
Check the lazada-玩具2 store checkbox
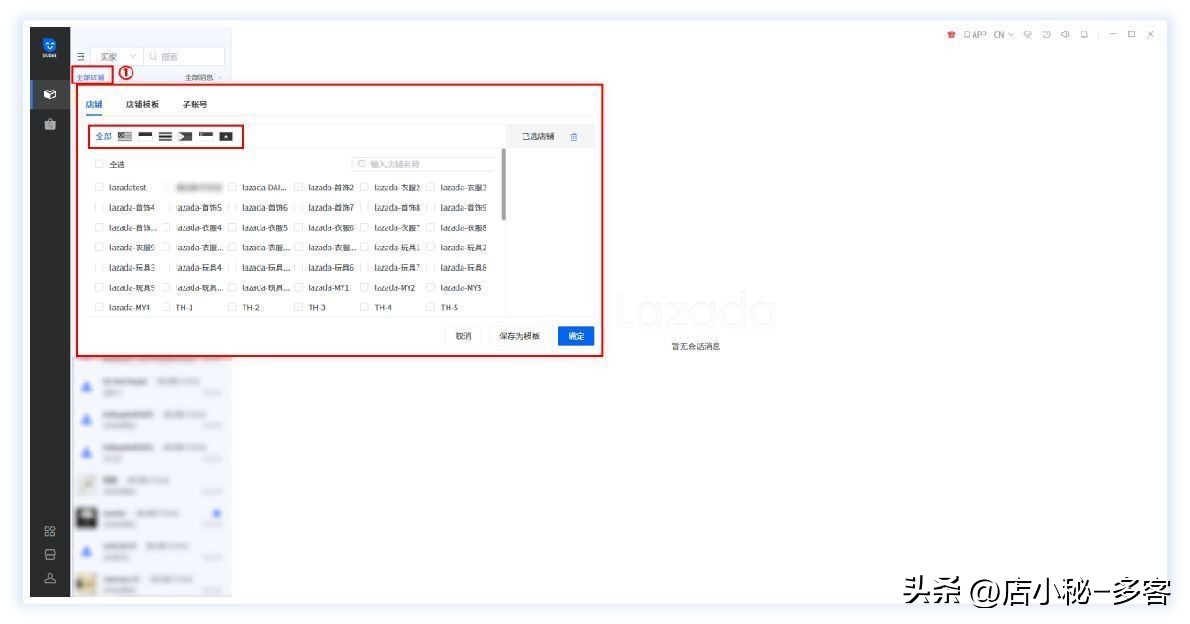click(x=430, y=247)
